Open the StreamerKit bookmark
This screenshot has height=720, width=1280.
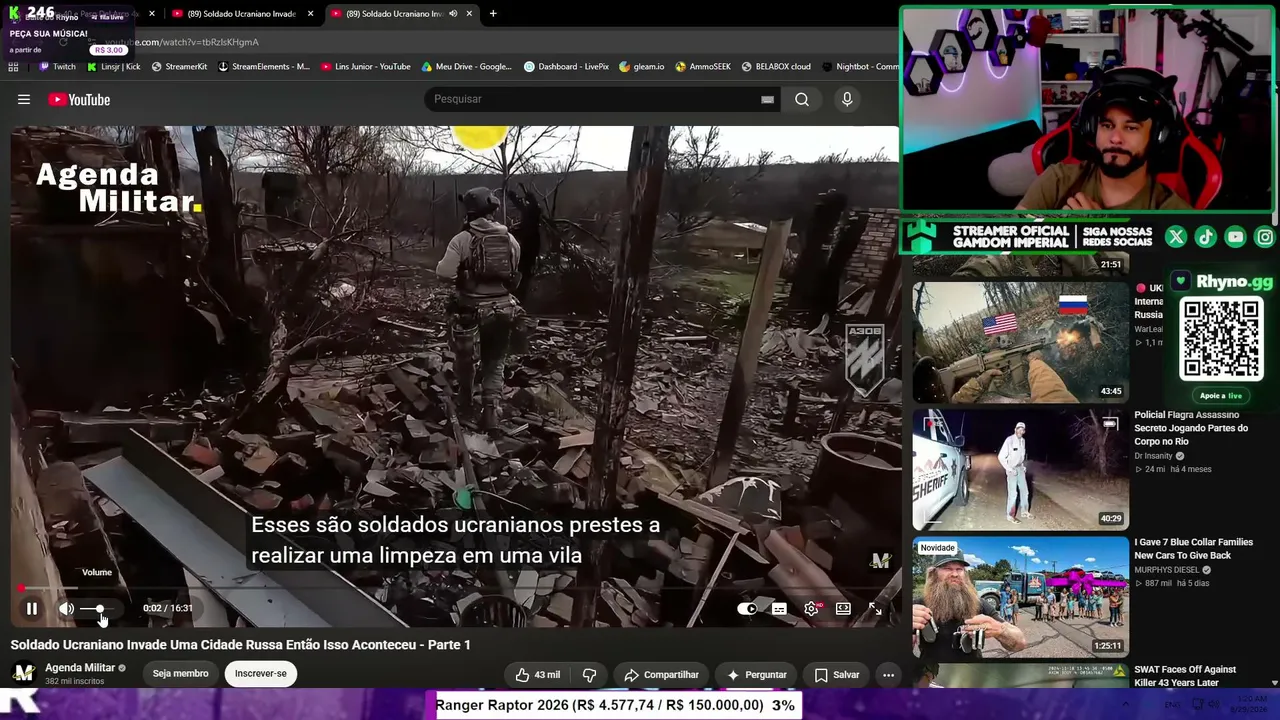pos(179,67)
